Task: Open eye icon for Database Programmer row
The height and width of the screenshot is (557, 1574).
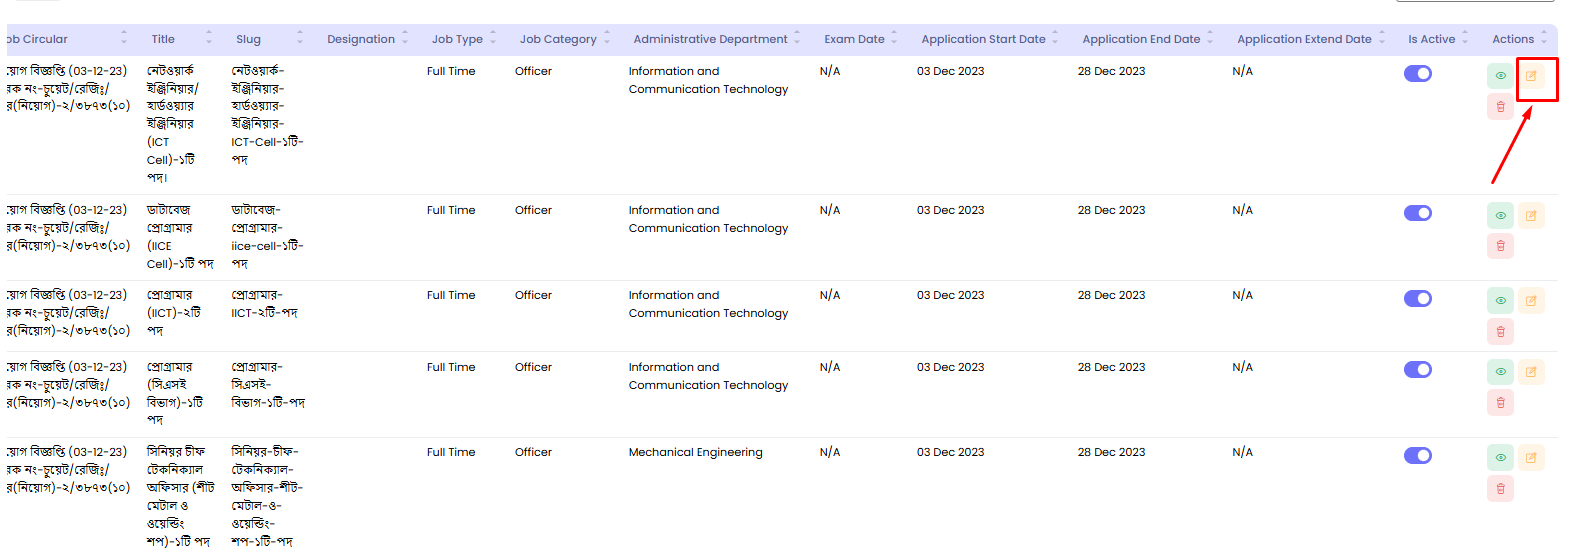Action: pyautogui.click(x=1500, y=216)
